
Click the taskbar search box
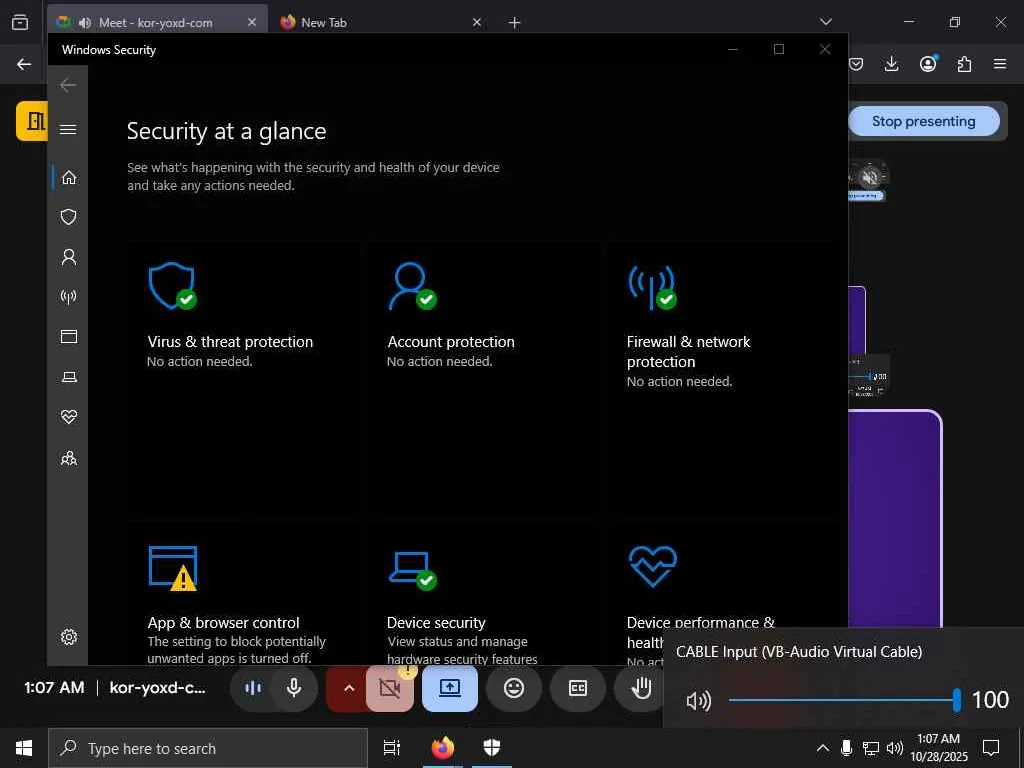[x=208, y=748]
